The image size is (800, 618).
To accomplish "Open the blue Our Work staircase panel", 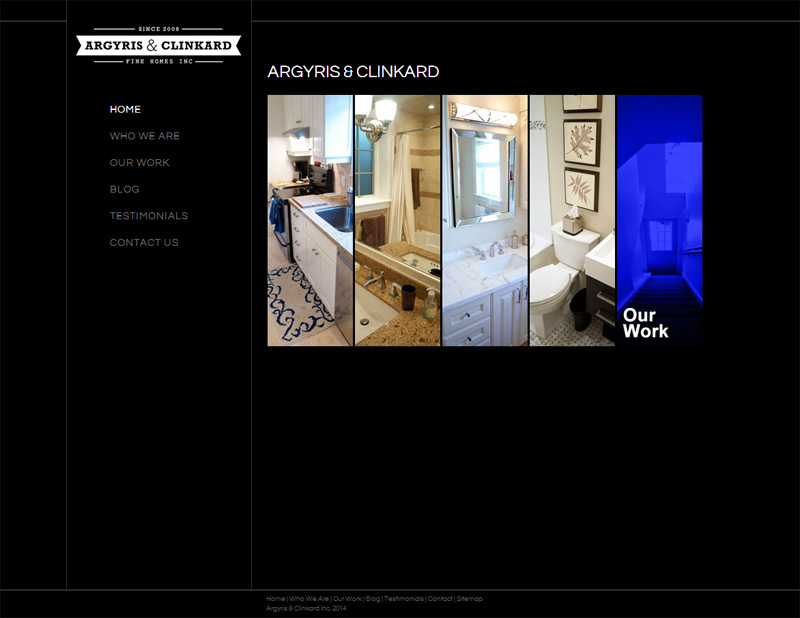I will 660,220.
